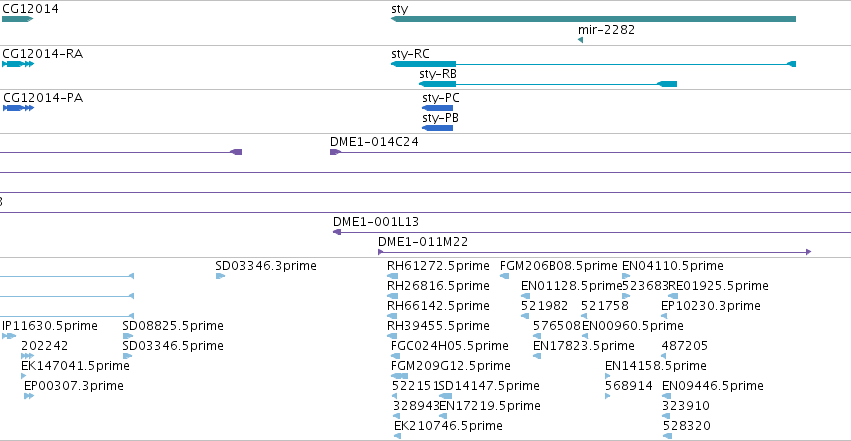Select the CG12014 gene feature label
This screenshot has width=851, height=441.
point(30,9)
